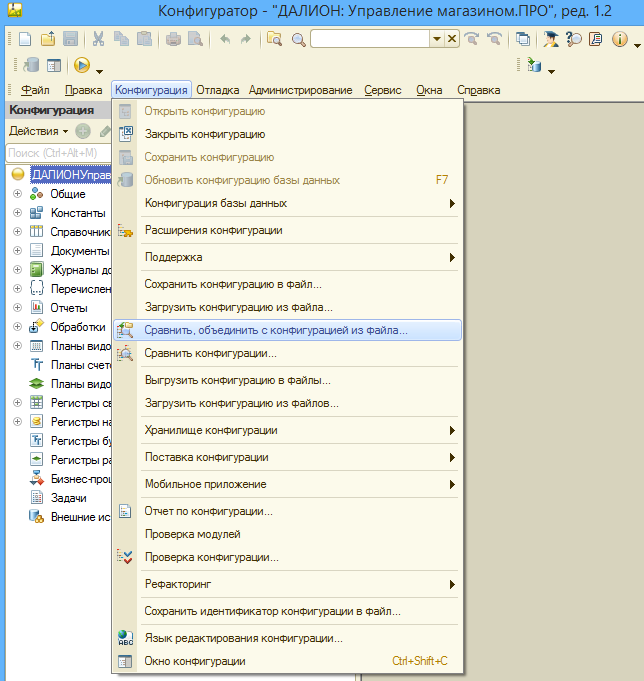Expand the Константы tree node
Viewport: 644px width, 681px height.
[x=17, y=212]
